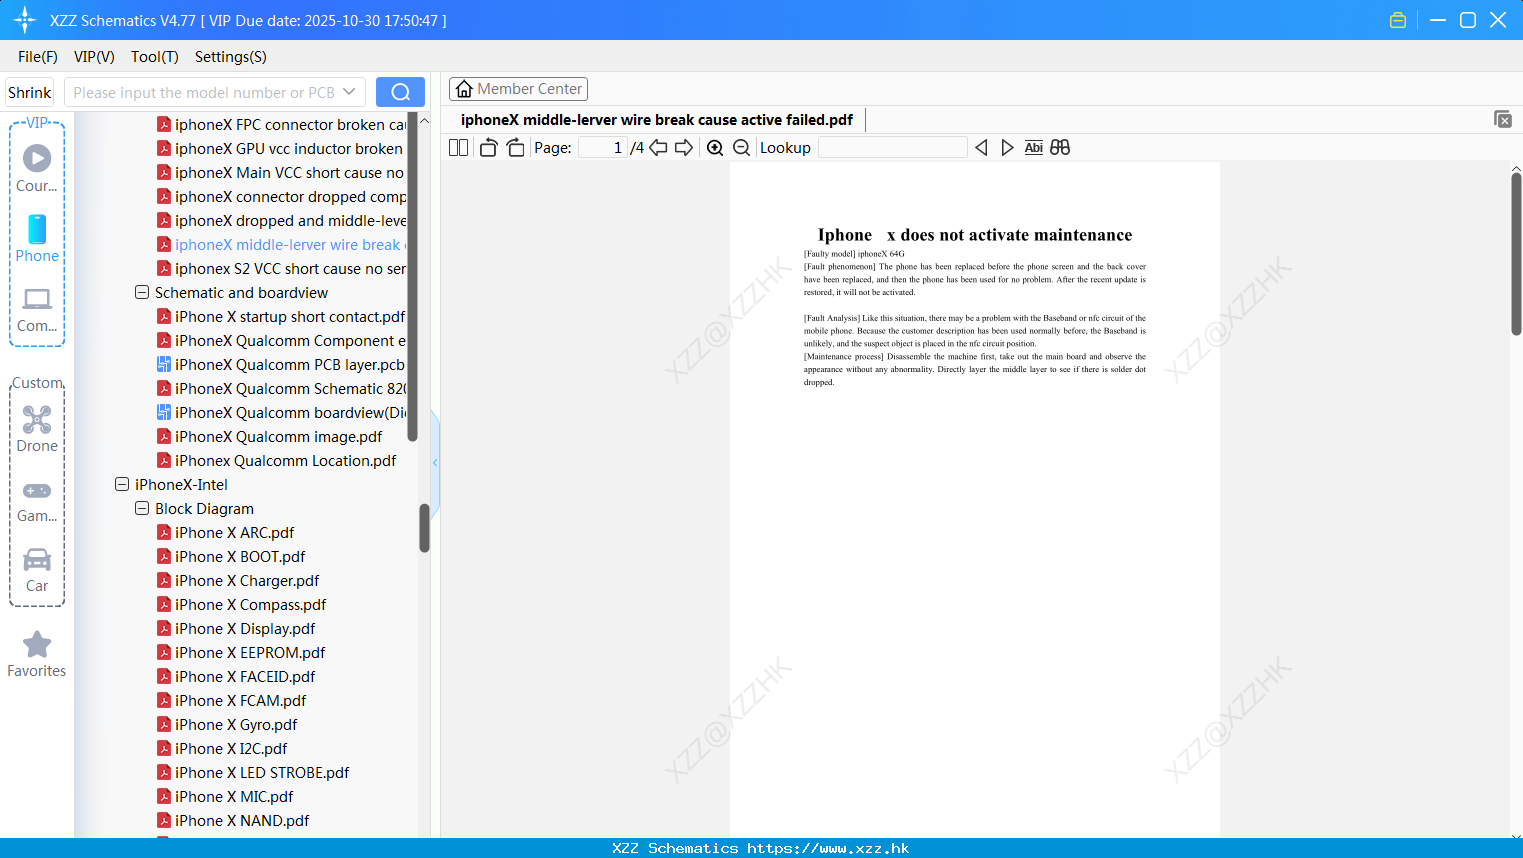The height and width of the screenshot is (858, 1523).
Task: Find next lookup result
Action: (x=1007, y=147)
